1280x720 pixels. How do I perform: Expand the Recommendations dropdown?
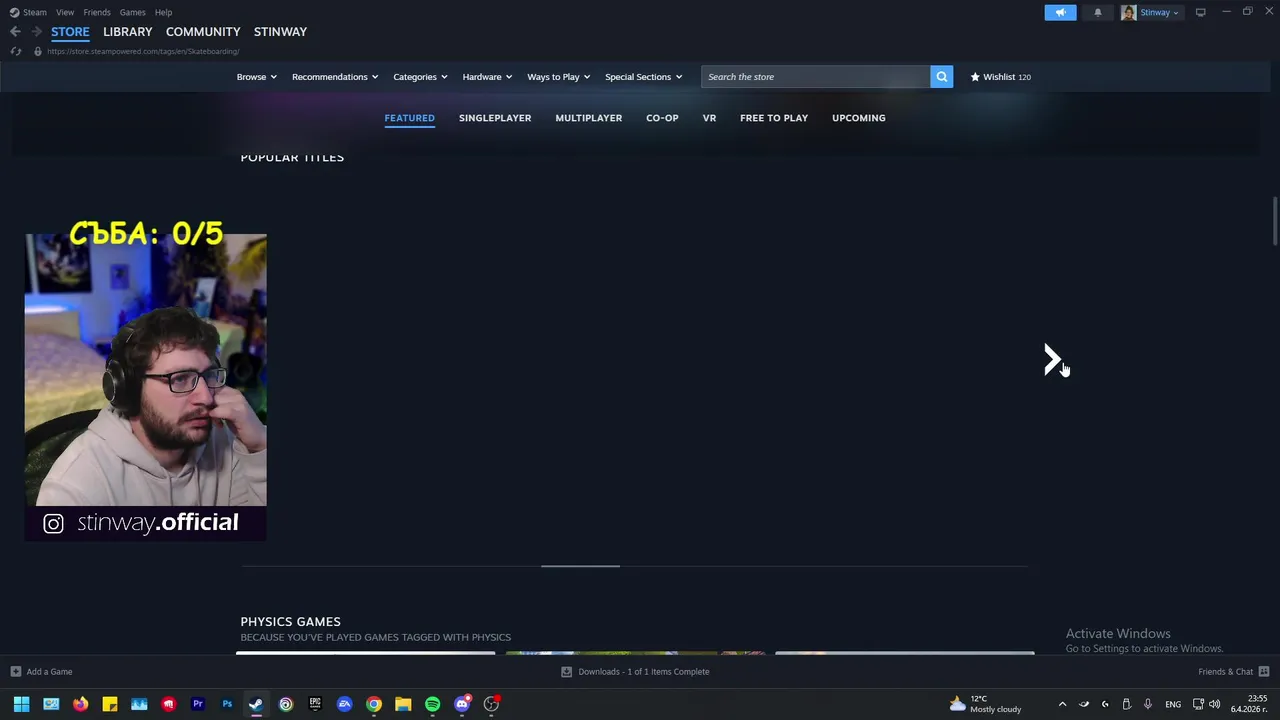coord(335,77)
